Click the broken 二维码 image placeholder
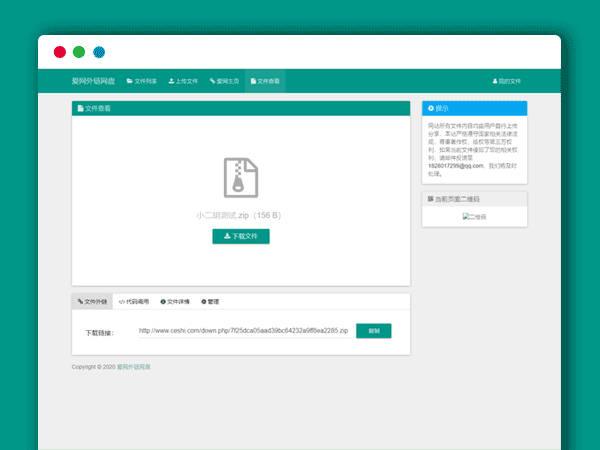The height and width of the screenshot is (450, 600). [x=473, y=216]
